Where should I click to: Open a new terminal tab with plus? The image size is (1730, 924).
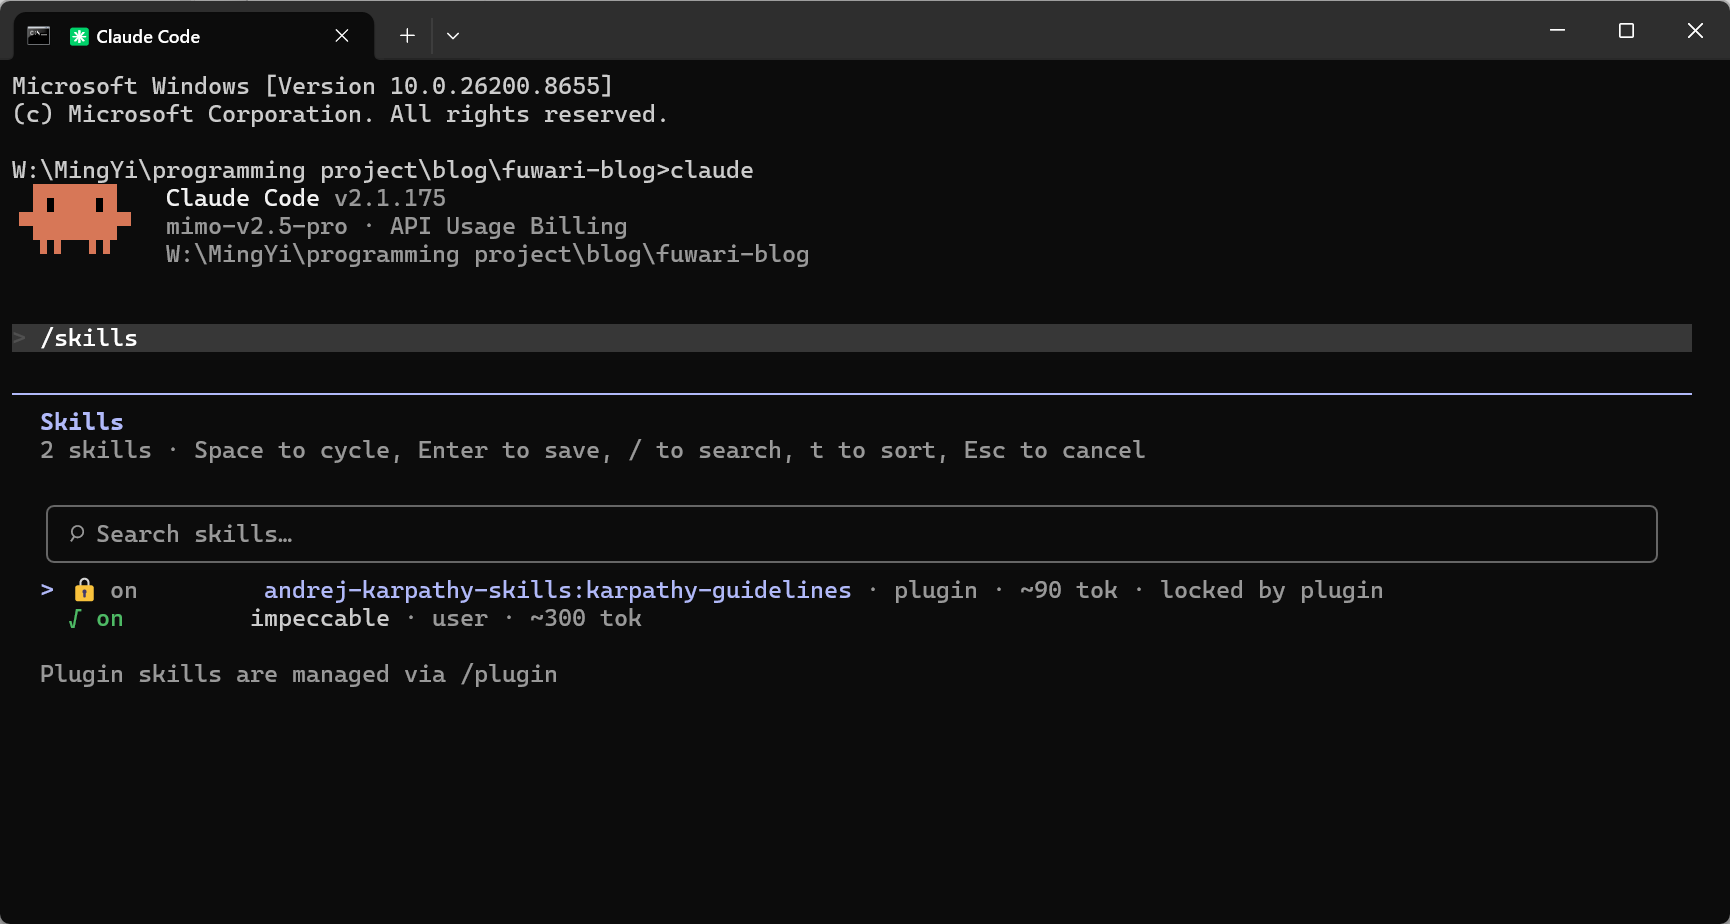(x=407, y=36)
